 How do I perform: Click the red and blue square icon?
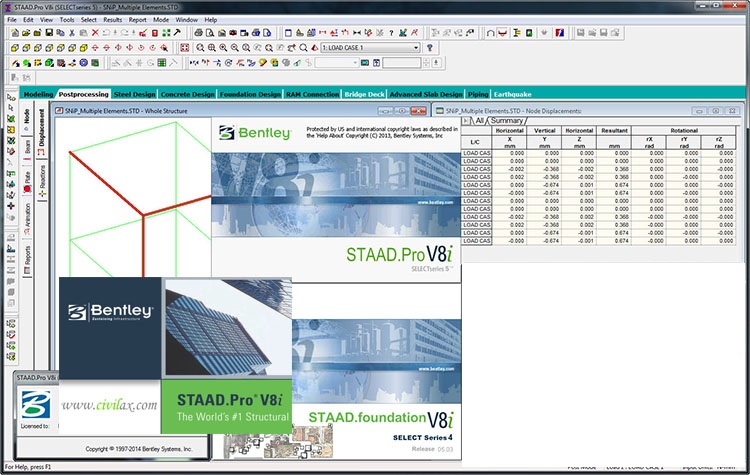point(560,33)
